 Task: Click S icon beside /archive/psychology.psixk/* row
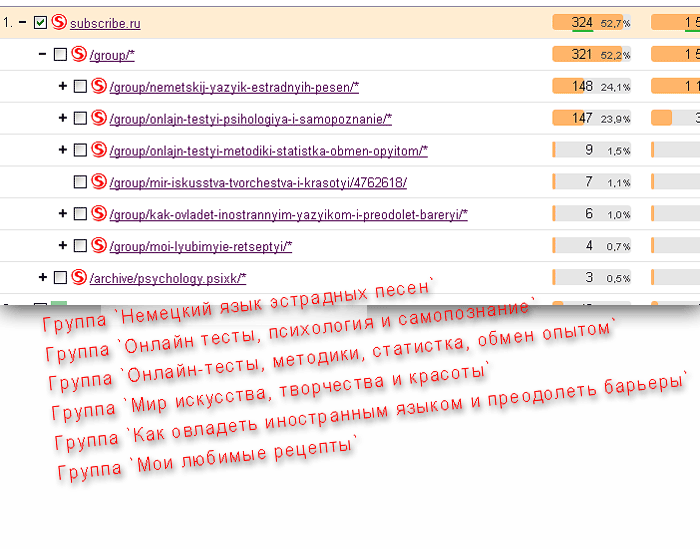pyautogui.click(x=79, y=277)
